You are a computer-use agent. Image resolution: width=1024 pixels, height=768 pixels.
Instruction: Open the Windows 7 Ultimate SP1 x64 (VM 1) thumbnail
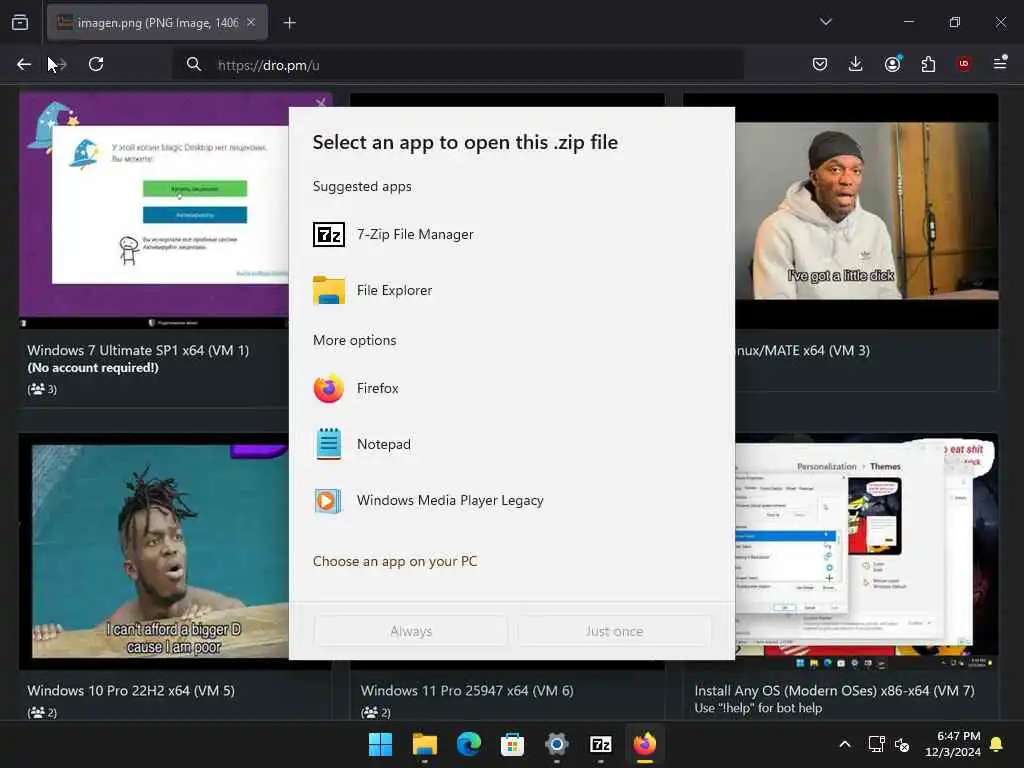153,210
